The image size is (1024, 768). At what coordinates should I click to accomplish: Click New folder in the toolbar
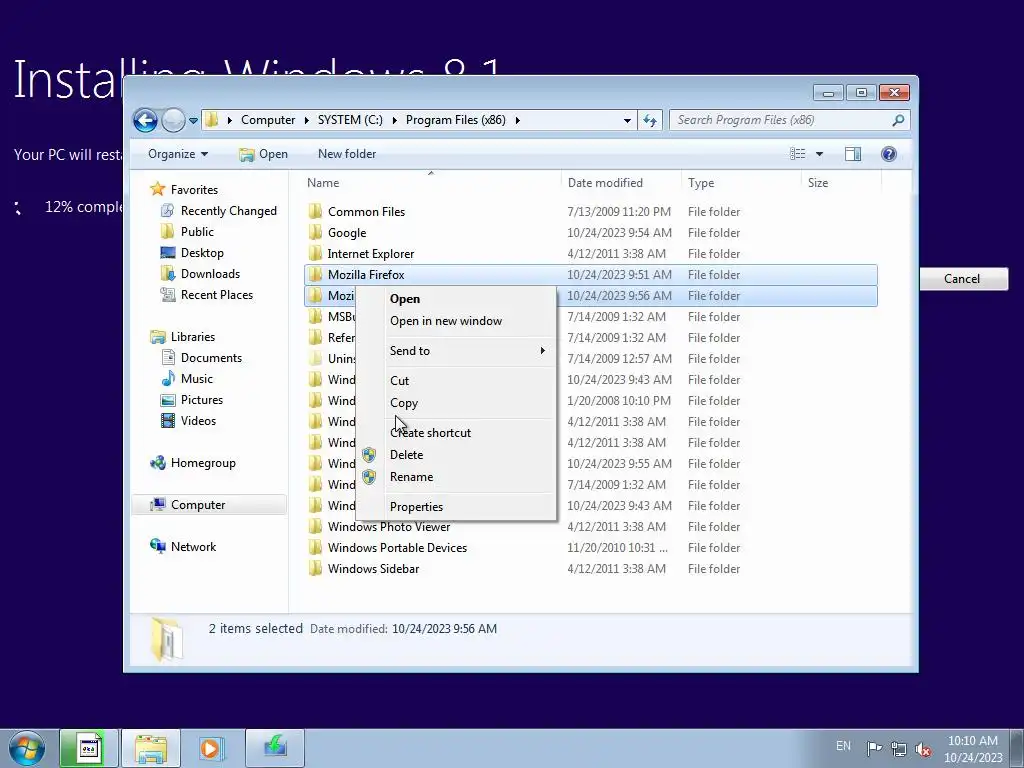point(347,154)
